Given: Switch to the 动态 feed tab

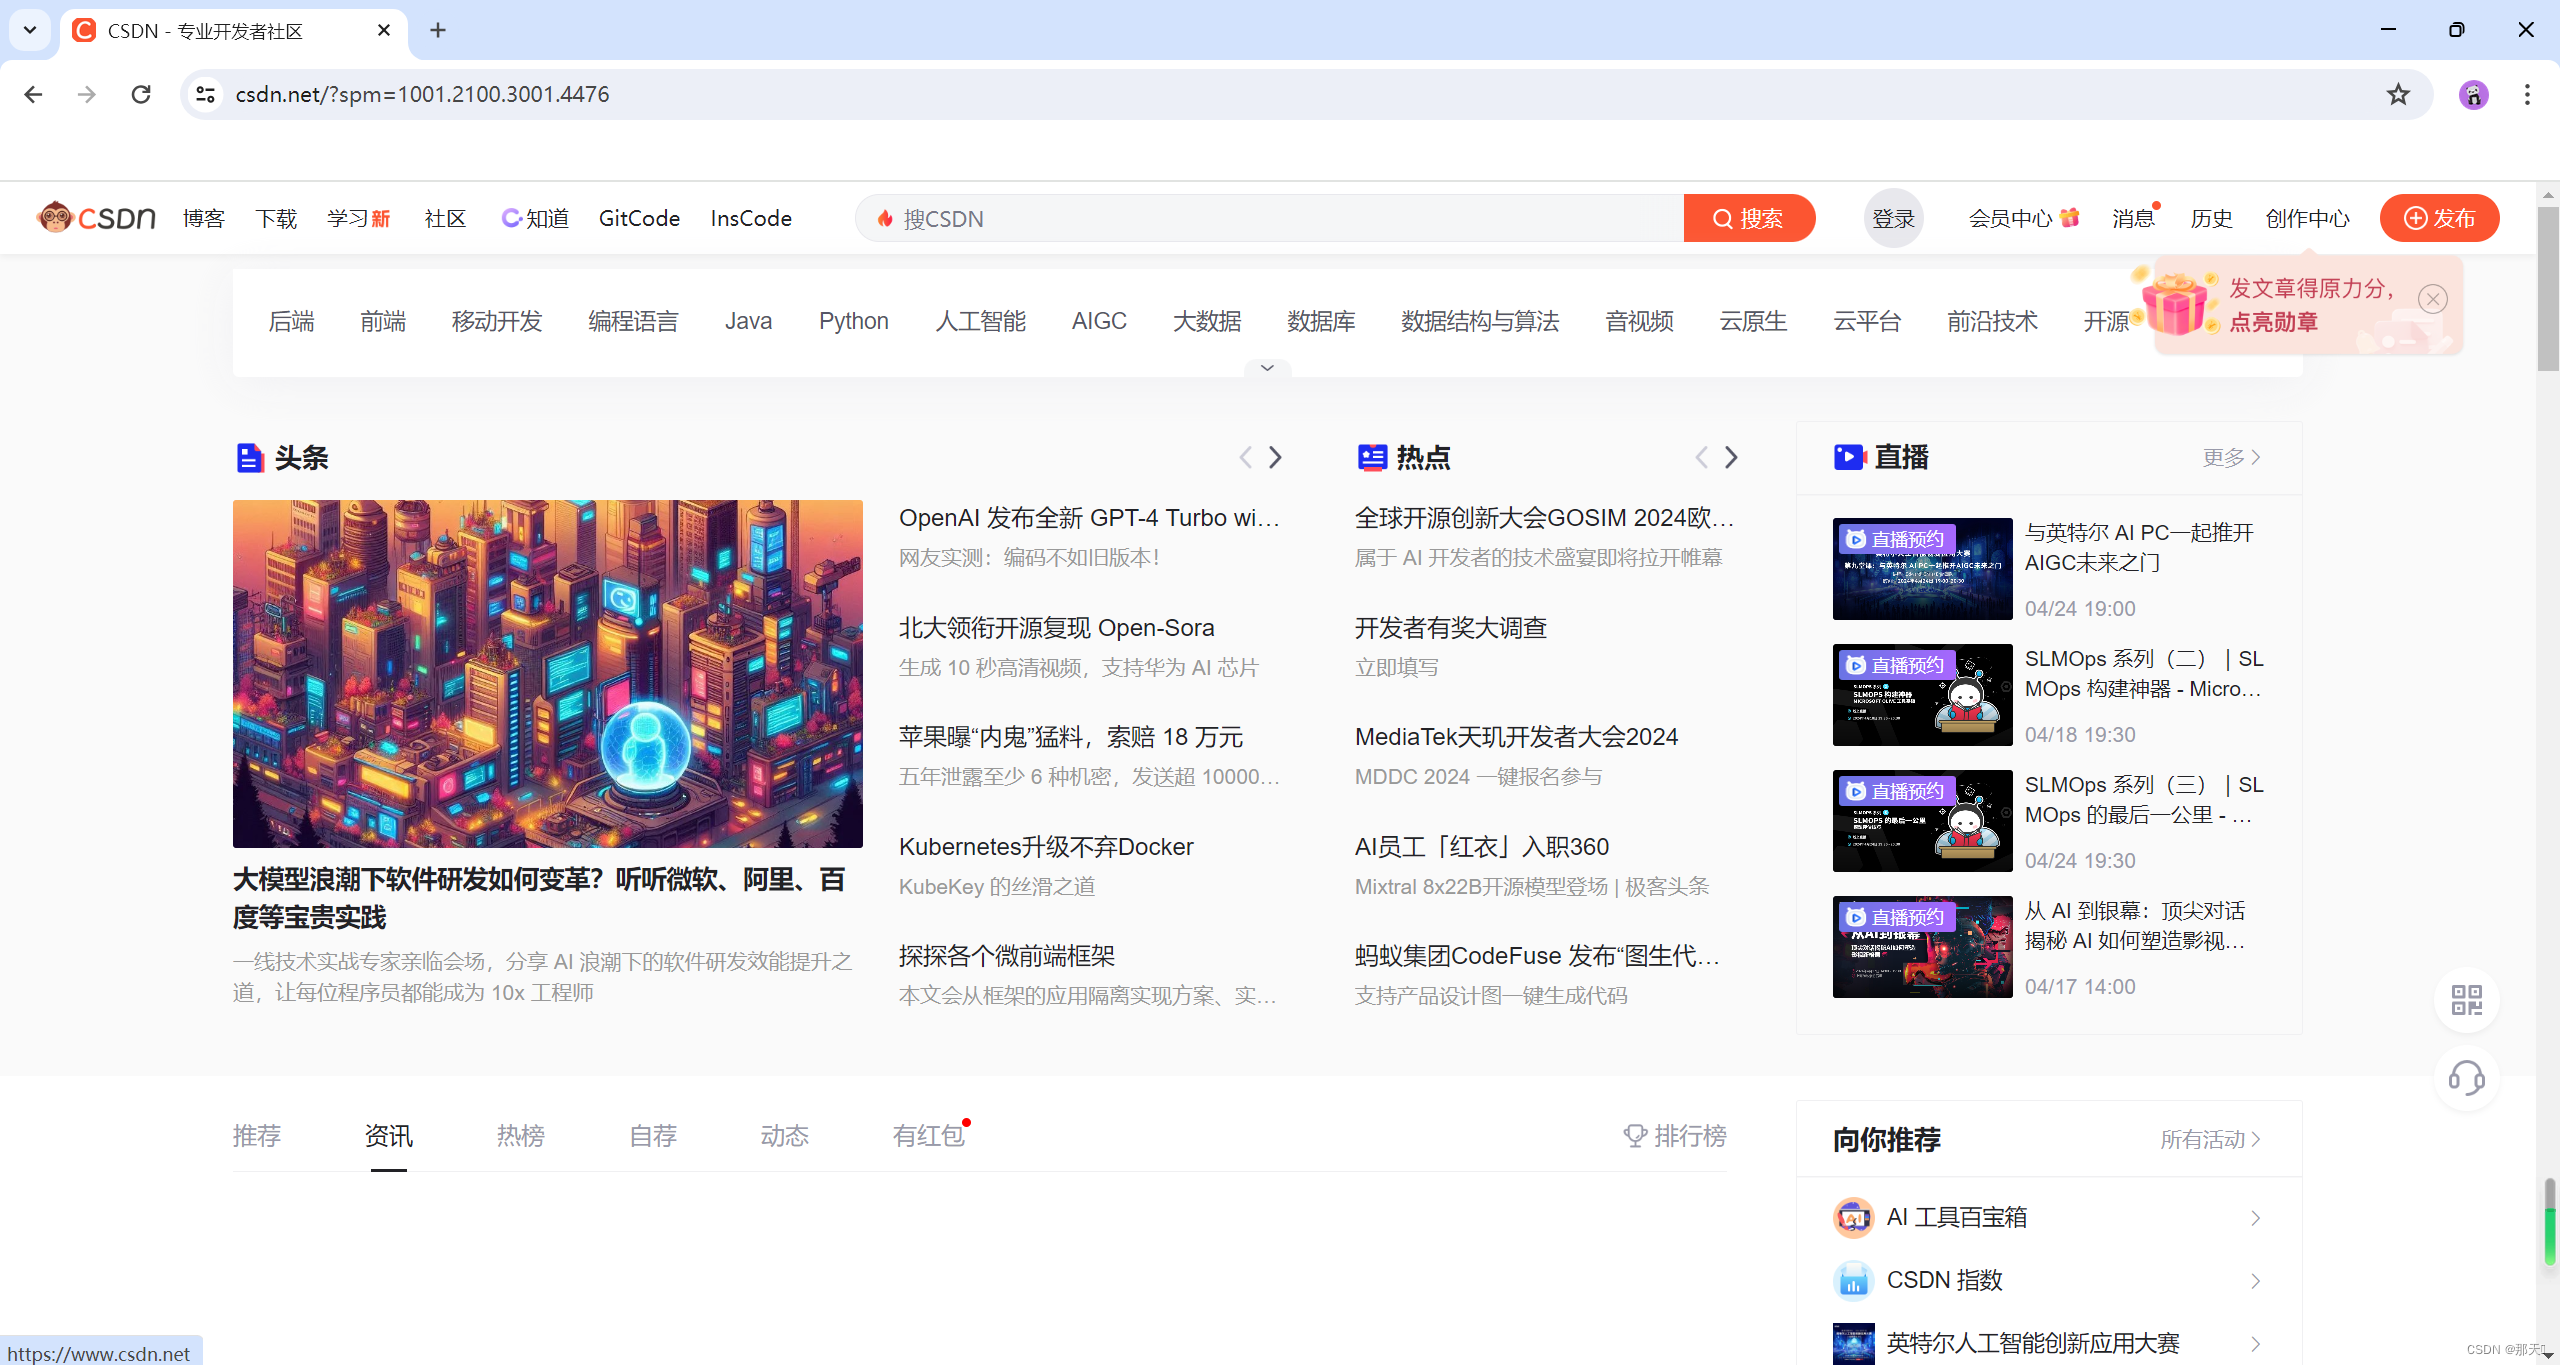Looking at the screenshot, I should 784,1136.
